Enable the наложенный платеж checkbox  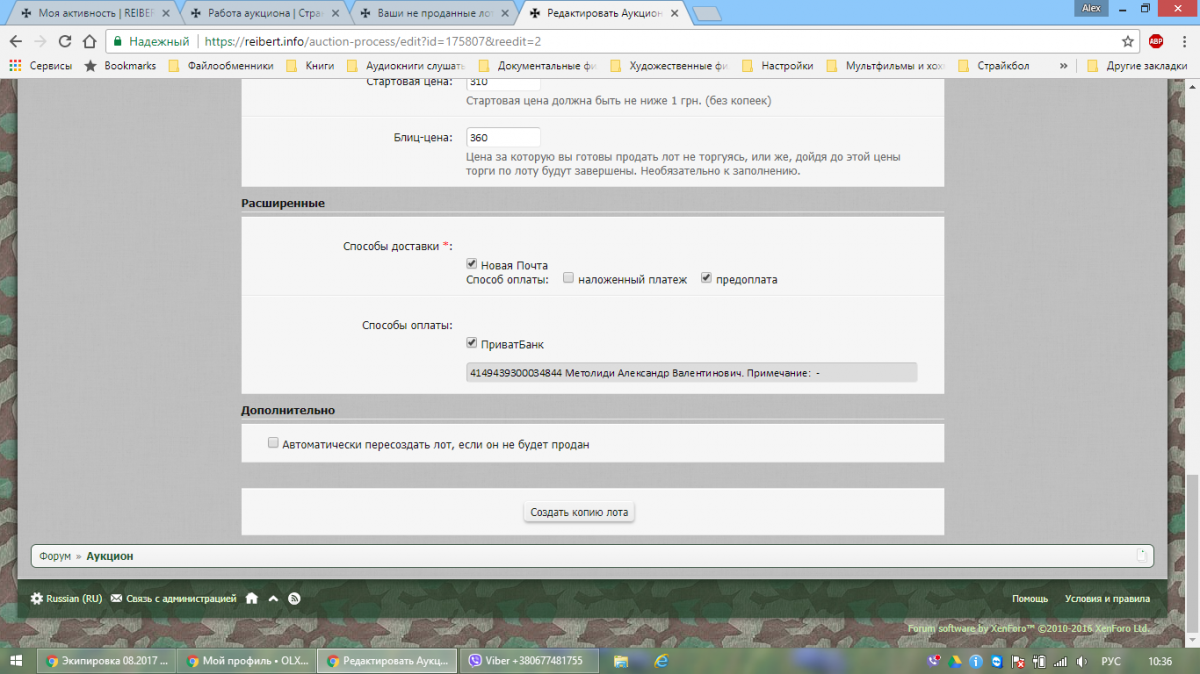point(568,279)
